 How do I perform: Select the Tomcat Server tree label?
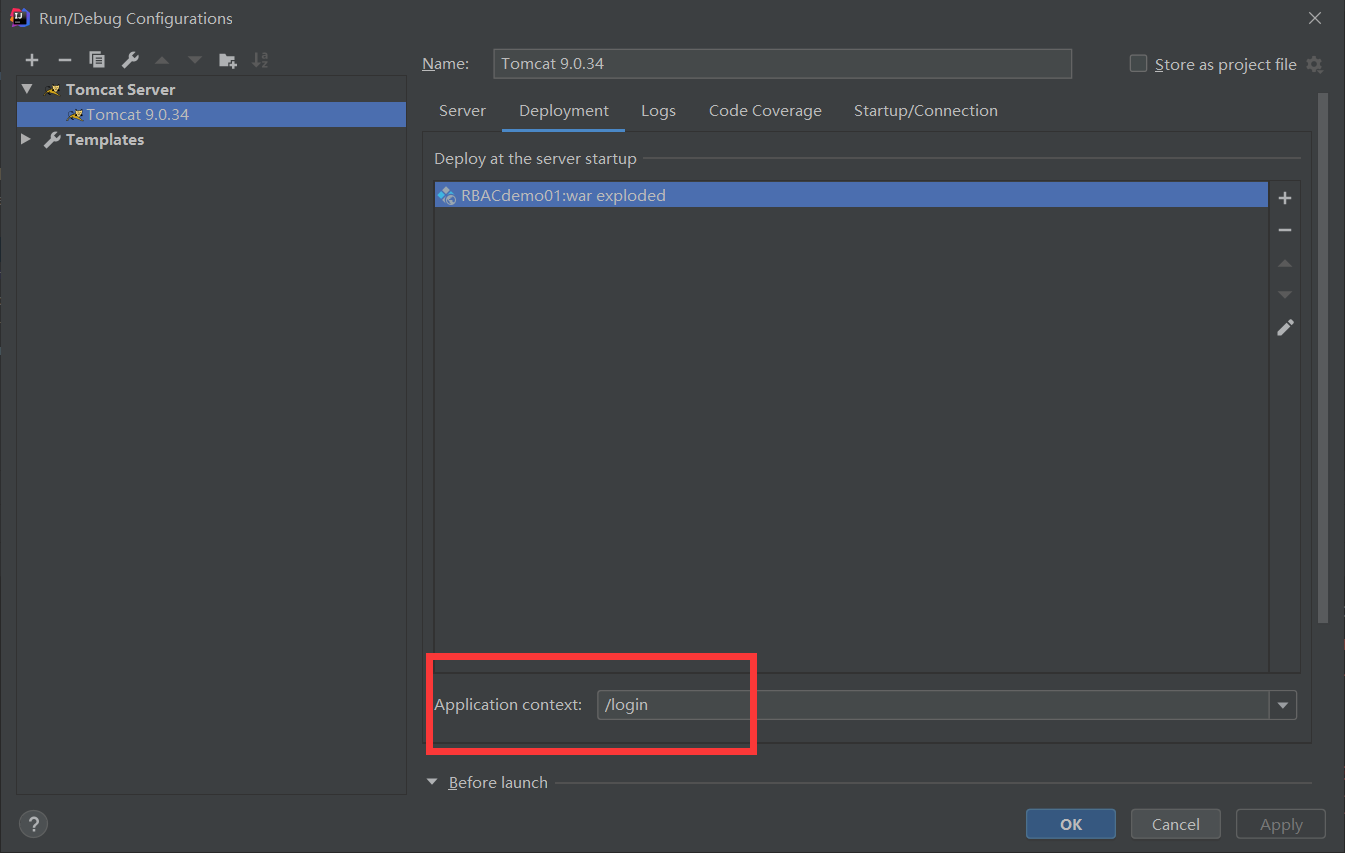(120, 89)
